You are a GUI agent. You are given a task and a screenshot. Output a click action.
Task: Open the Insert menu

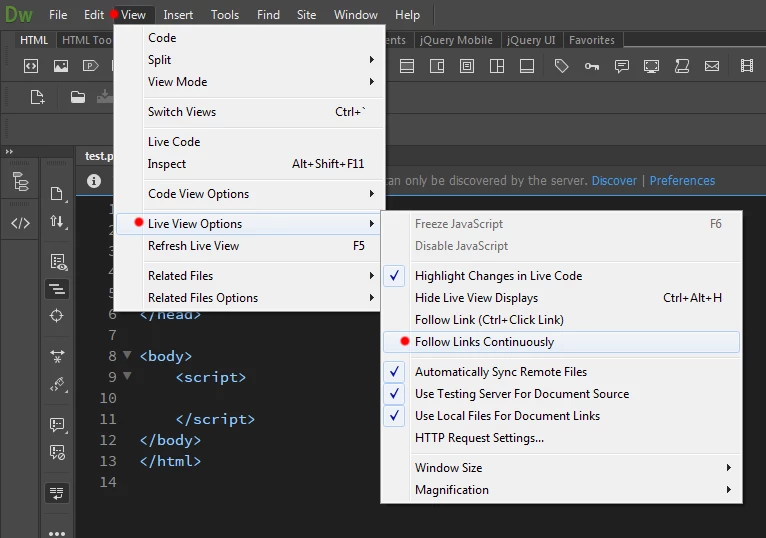click(x=178, y=15)
